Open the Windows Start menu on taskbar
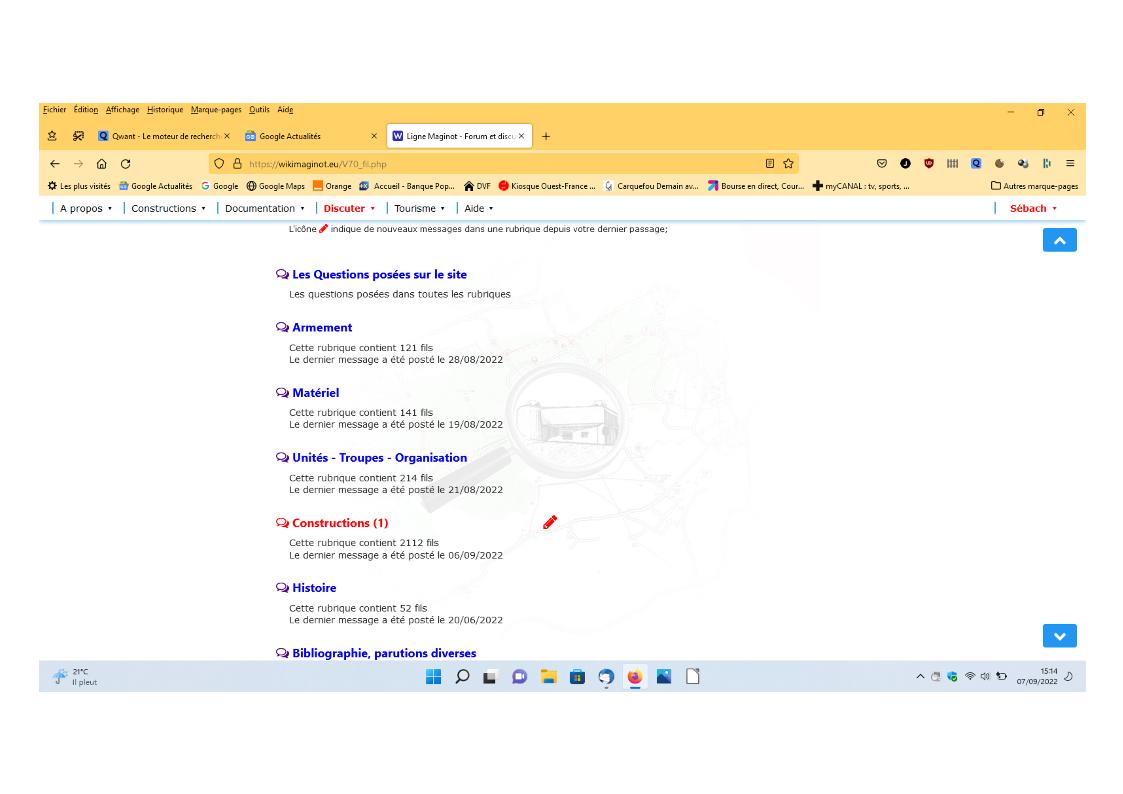 [433, 677]
